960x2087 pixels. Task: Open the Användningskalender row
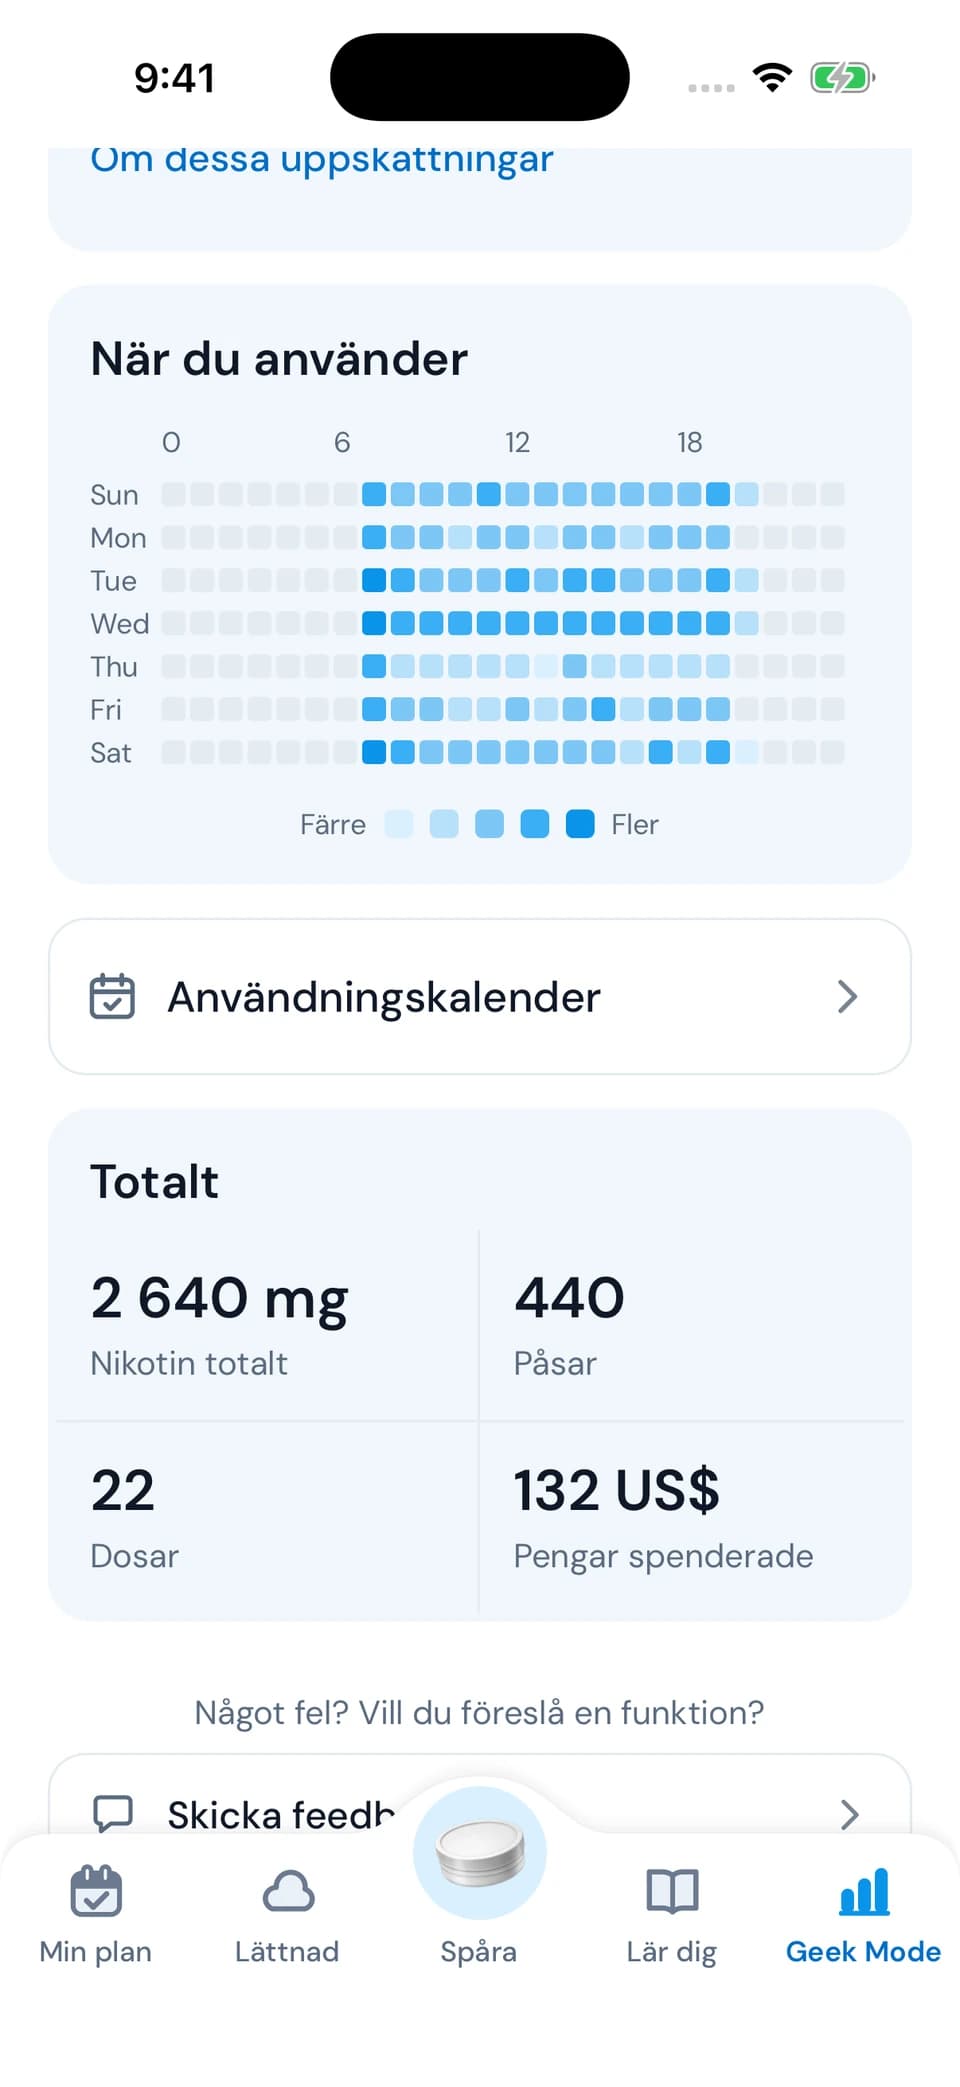click(480, 996)
